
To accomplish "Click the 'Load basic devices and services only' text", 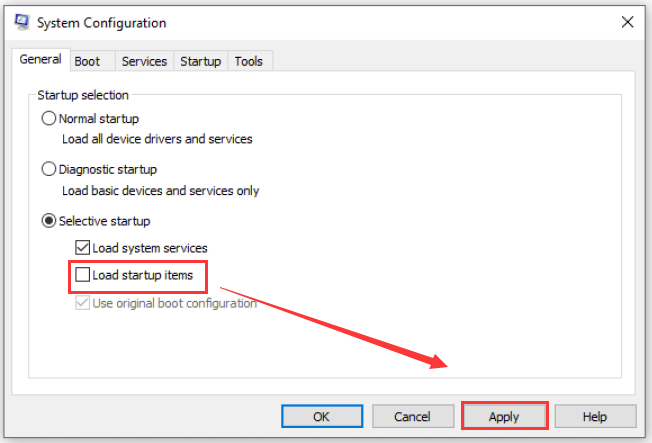I will click(x=161, y=191).
